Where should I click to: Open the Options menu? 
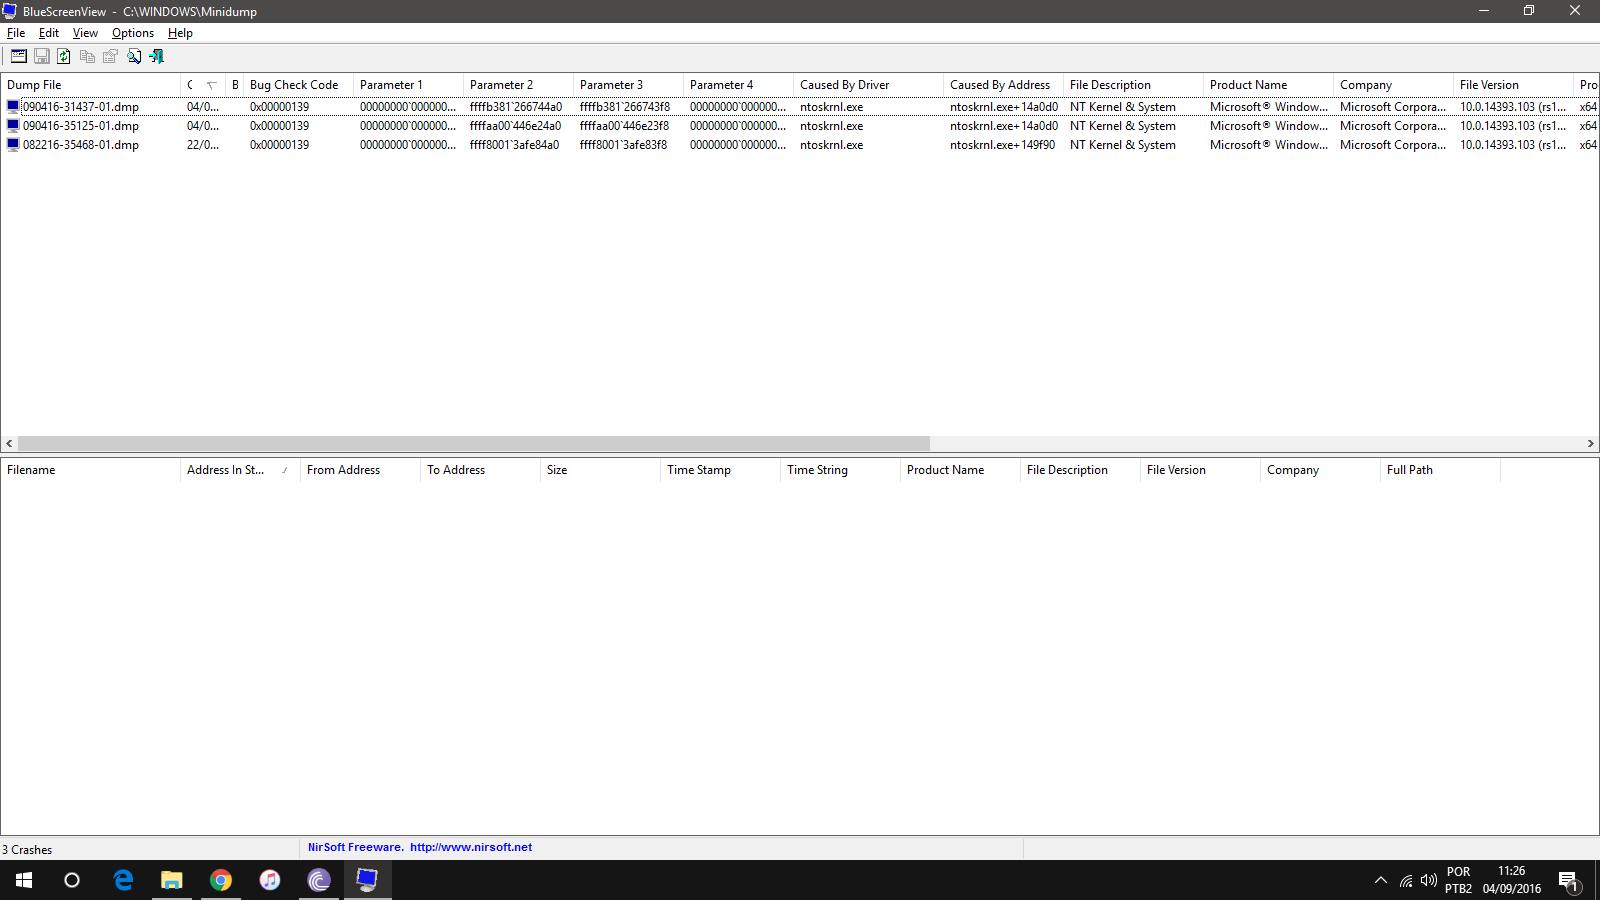pyautogui.click(x=133, y=33)
